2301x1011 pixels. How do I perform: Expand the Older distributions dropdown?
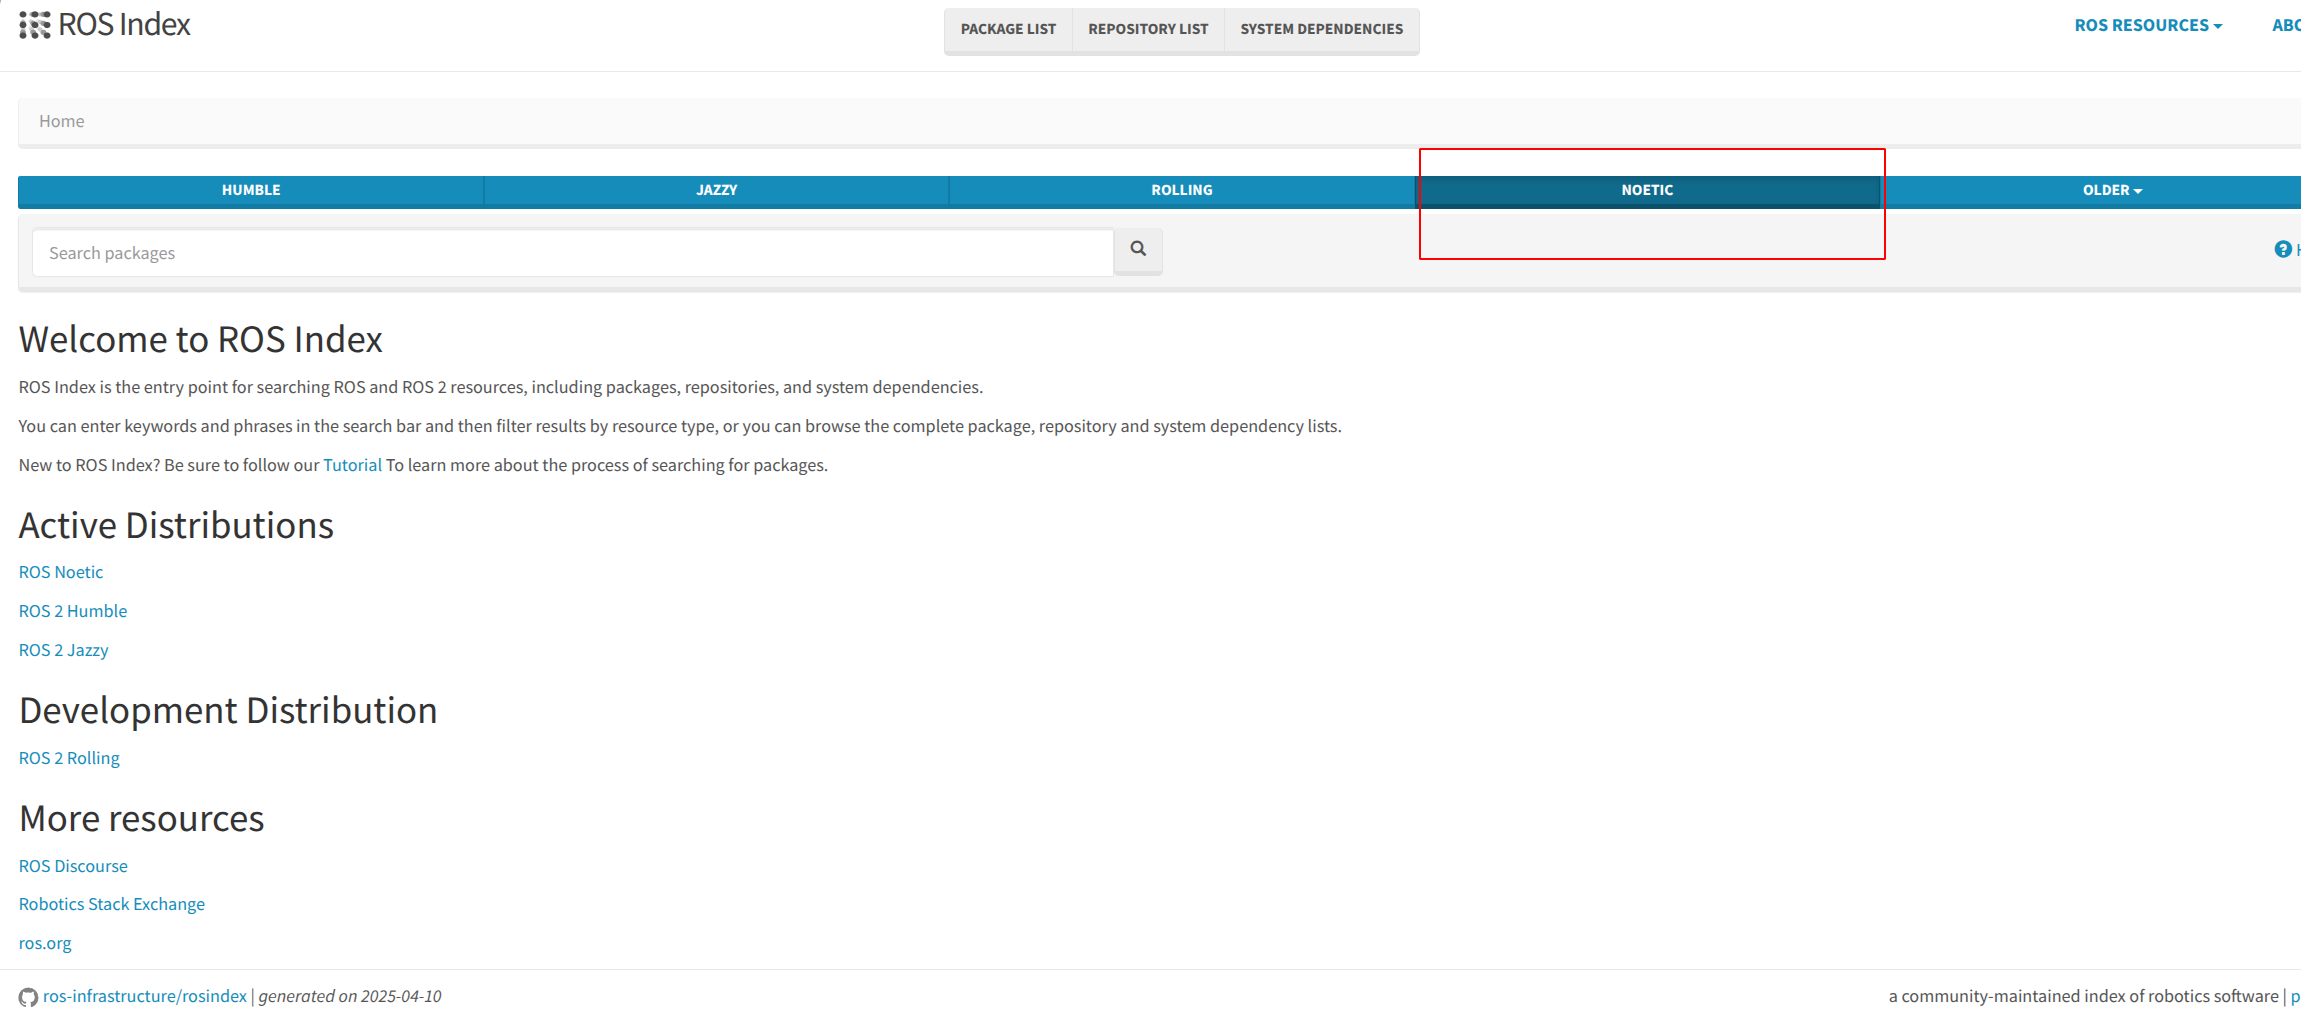2112,190
